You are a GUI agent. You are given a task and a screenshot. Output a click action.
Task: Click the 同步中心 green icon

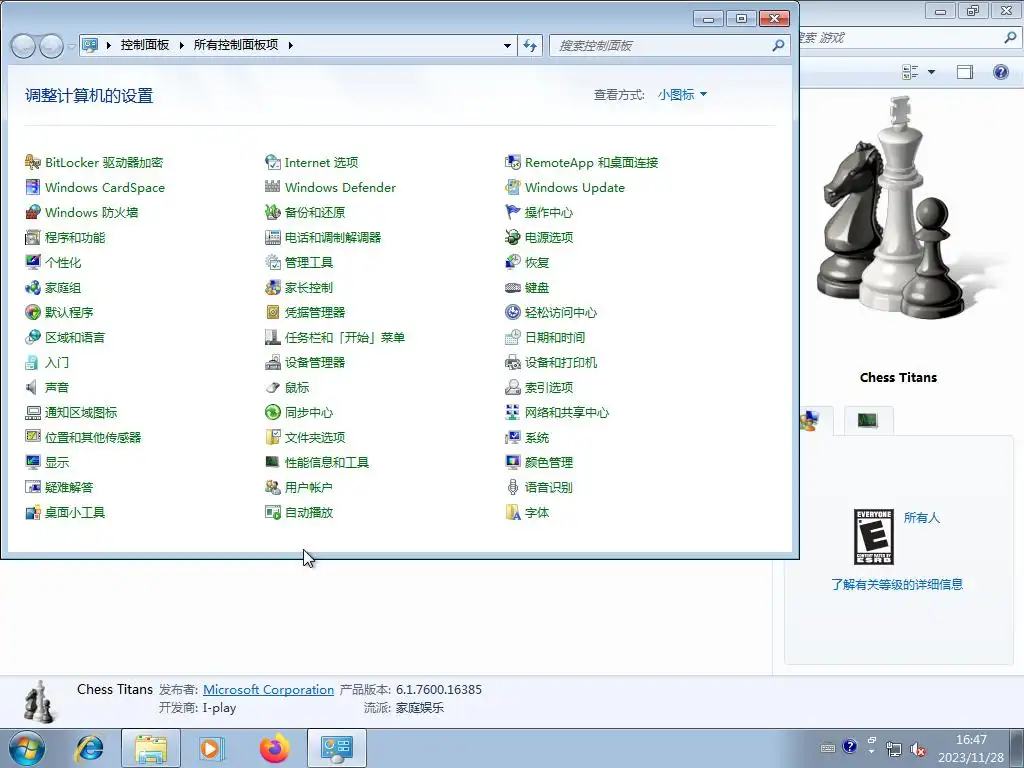[x=273, y=412]
